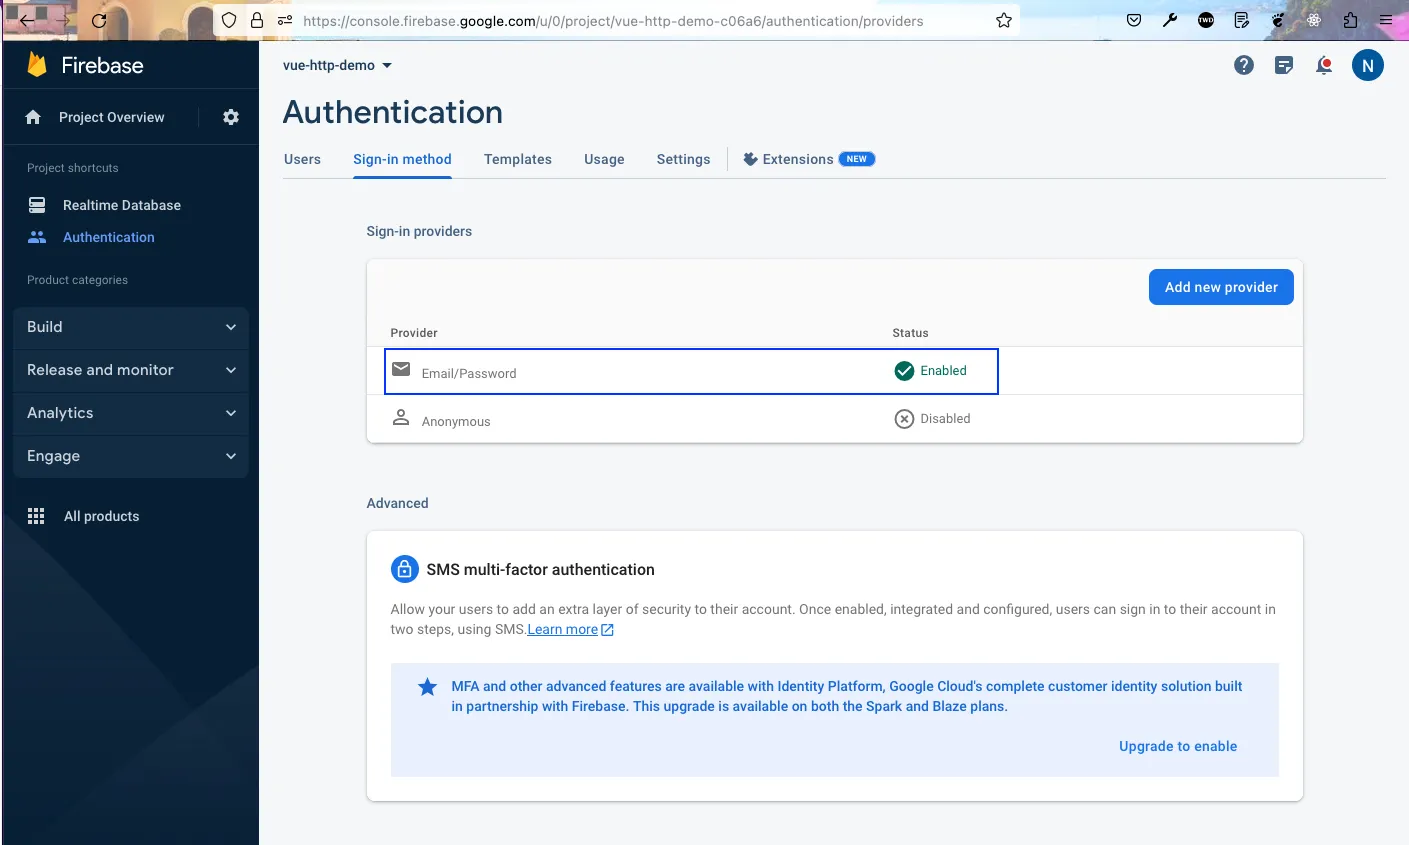Image resolution: width=1409 pixels, height=845 pixels.
Task: Open All products
Action: point(101,516)
